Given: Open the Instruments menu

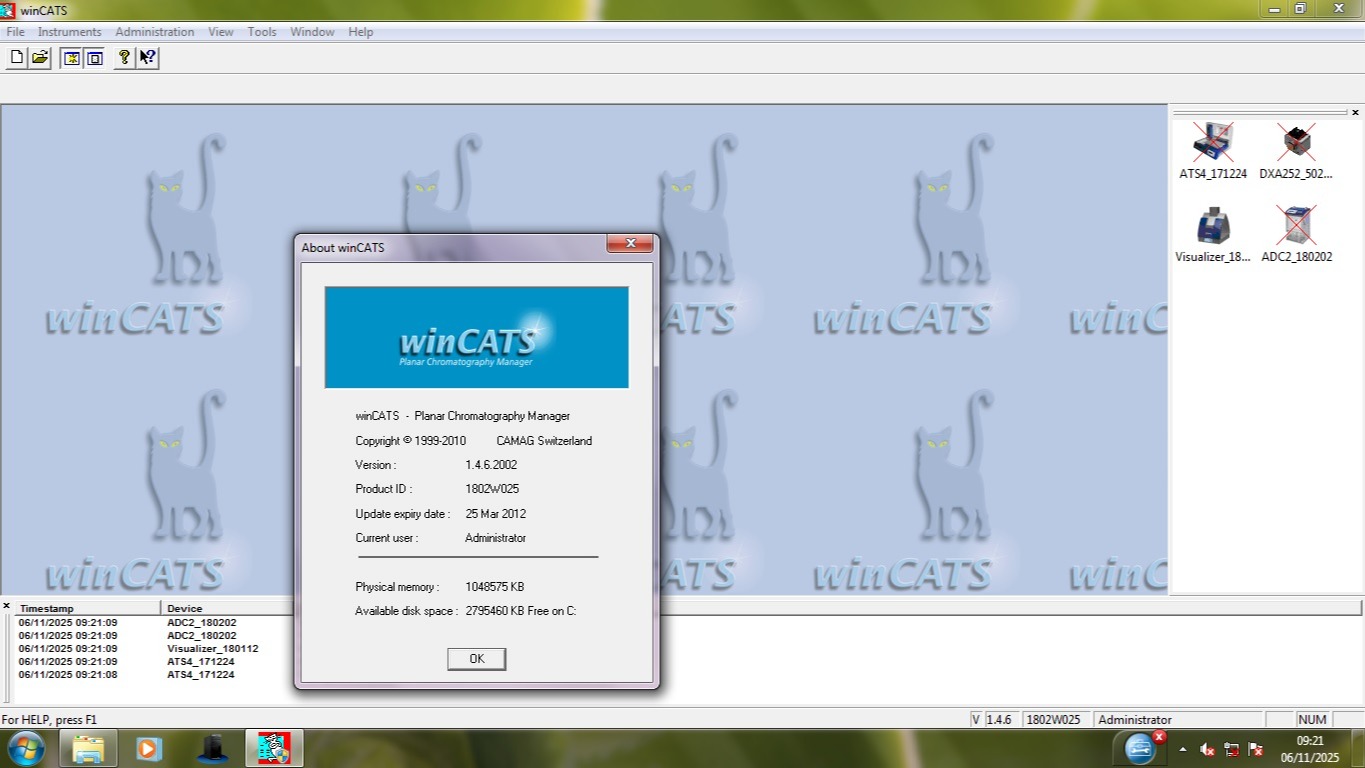Looking at the screenshot, I should pos(69,31).
